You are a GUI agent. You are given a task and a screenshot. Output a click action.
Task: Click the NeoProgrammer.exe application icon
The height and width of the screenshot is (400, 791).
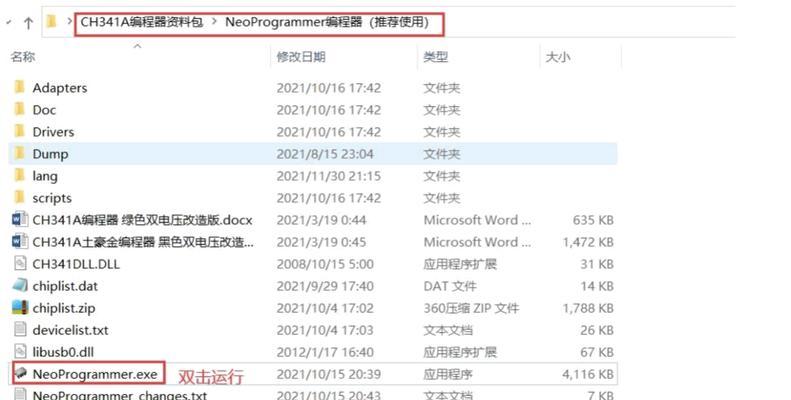click(x=20, y=374)
